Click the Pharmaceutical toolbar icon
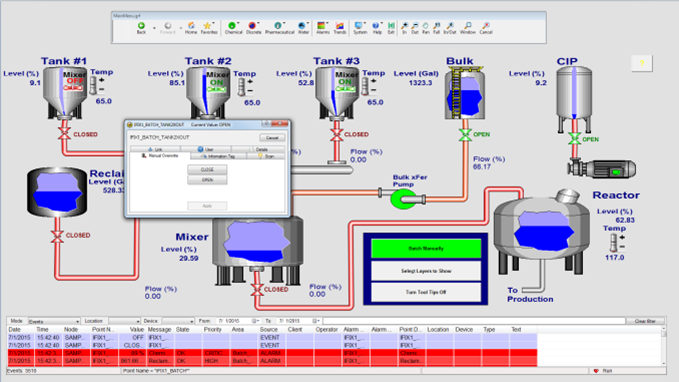The height and width of the screenshot is (382, 679). (279, 28)
